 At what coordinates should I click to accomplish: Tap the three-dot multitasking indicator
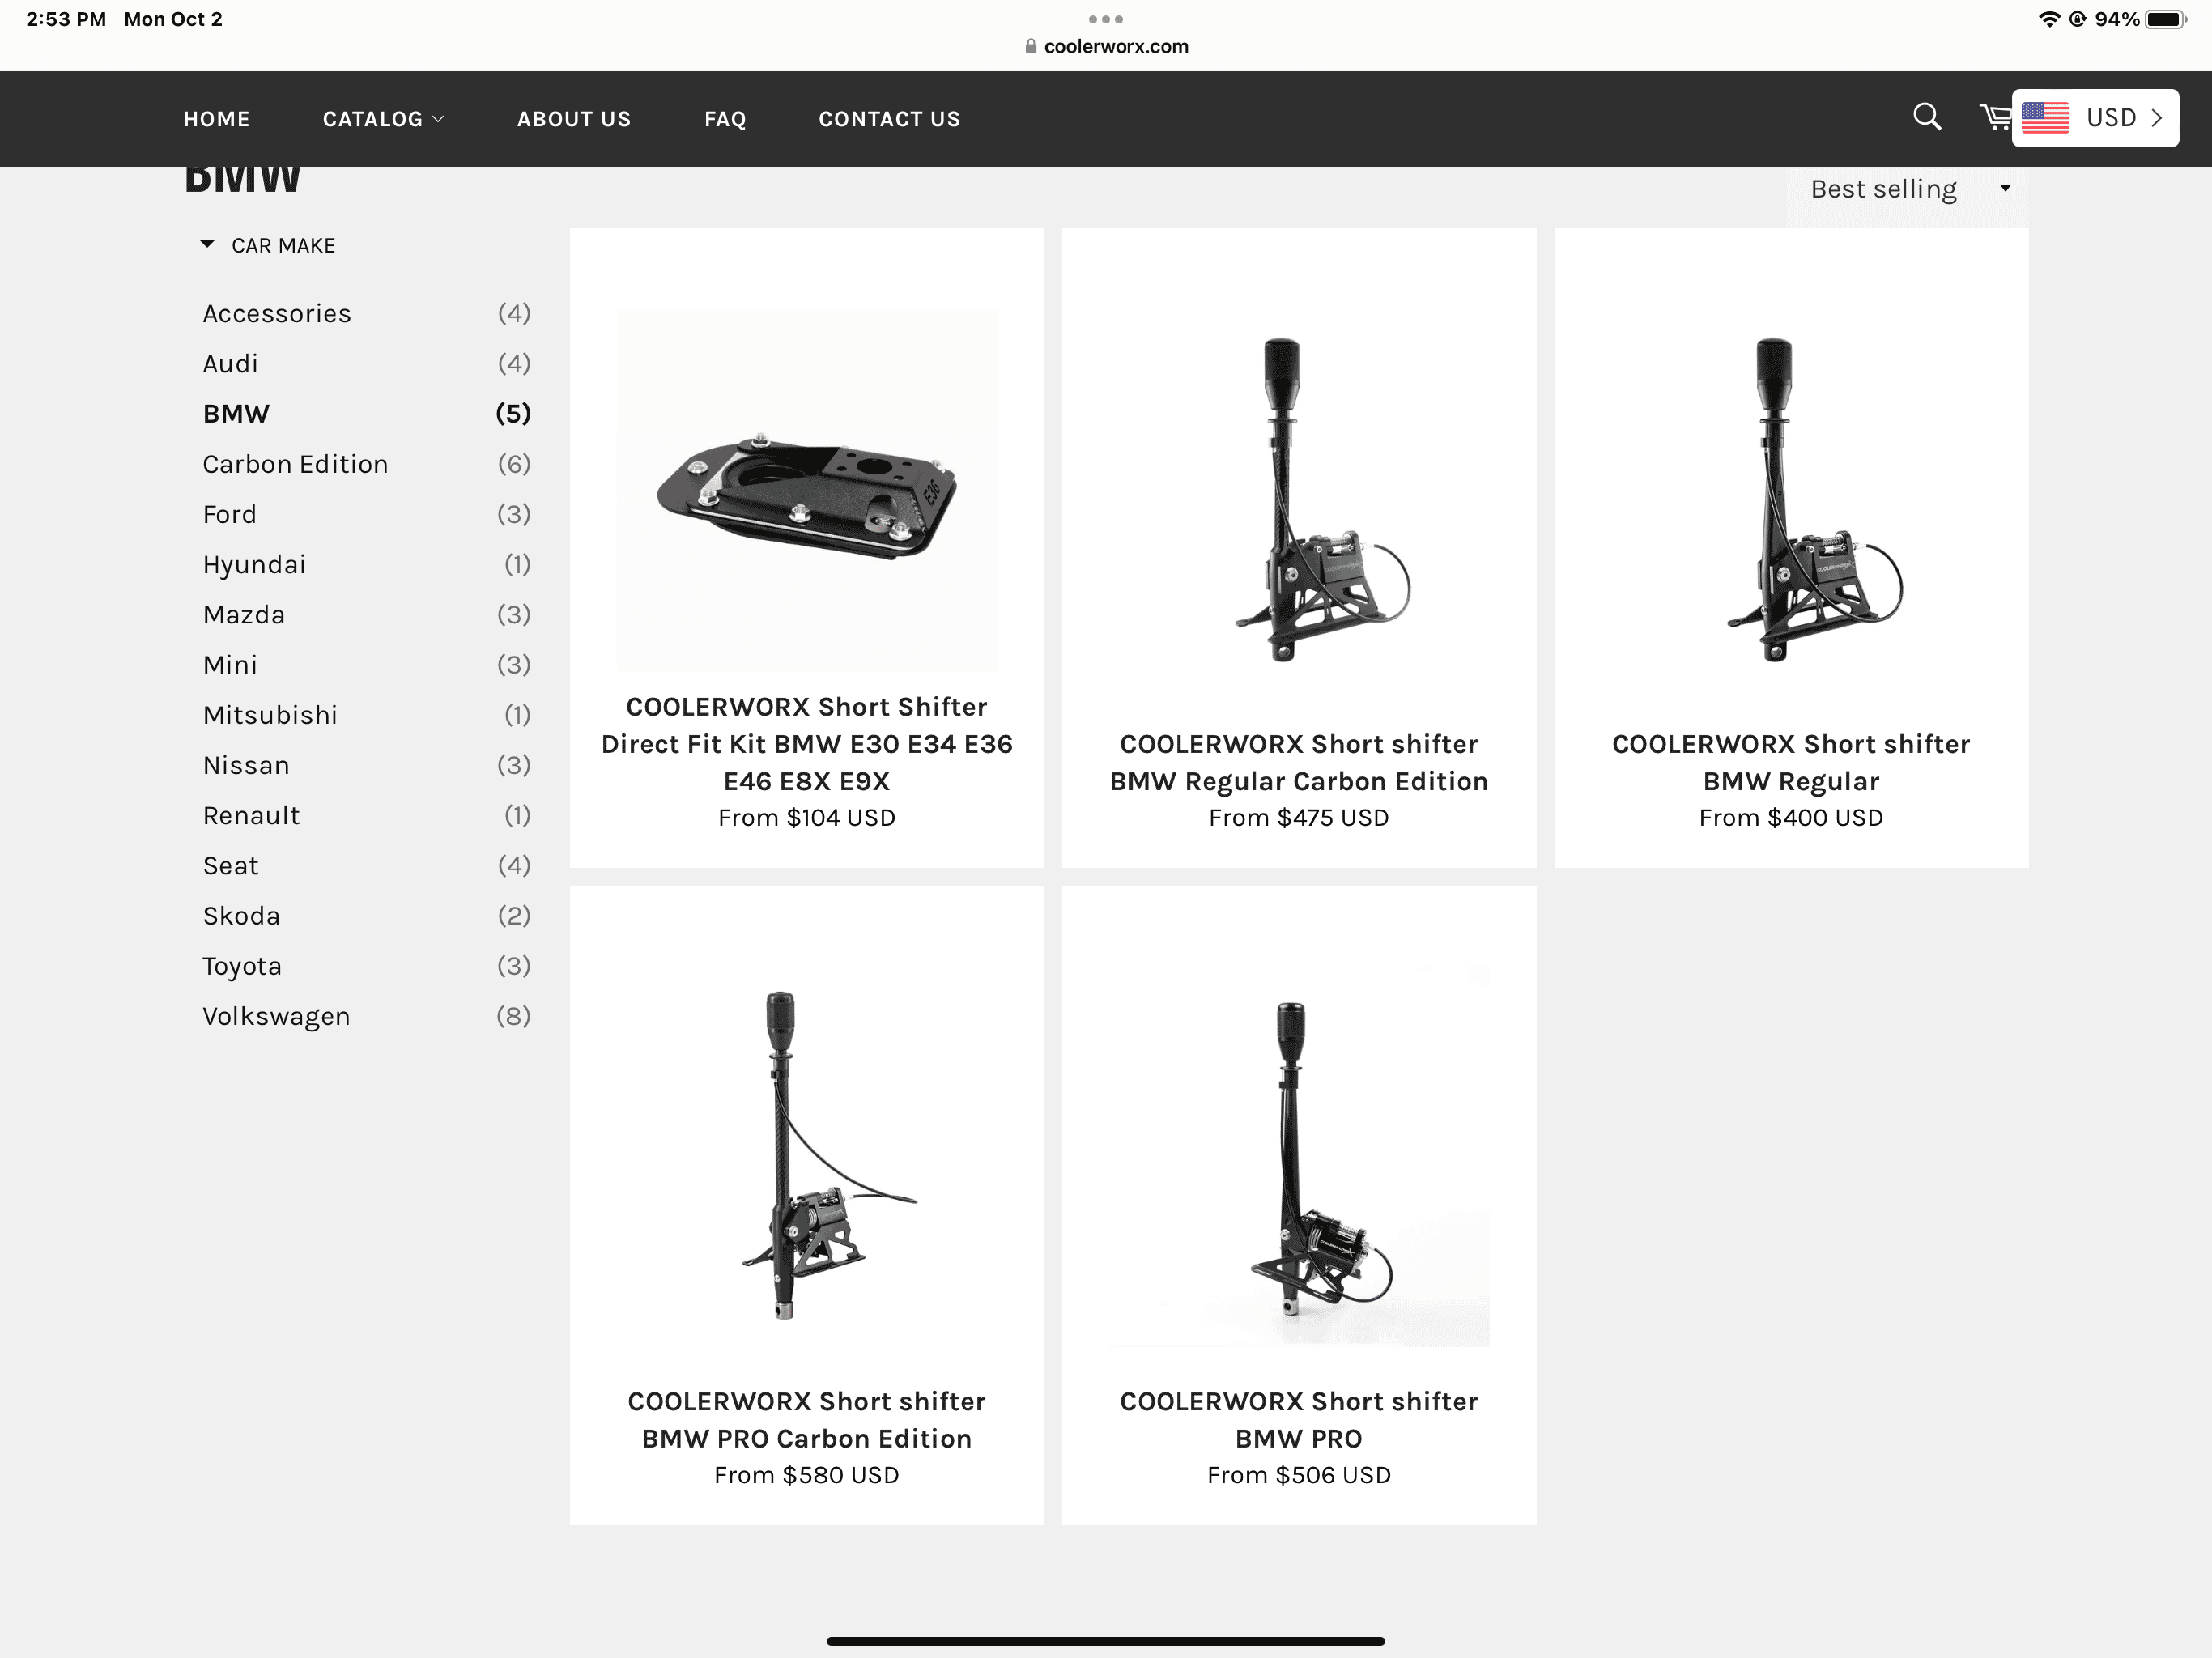[1106, 19]
